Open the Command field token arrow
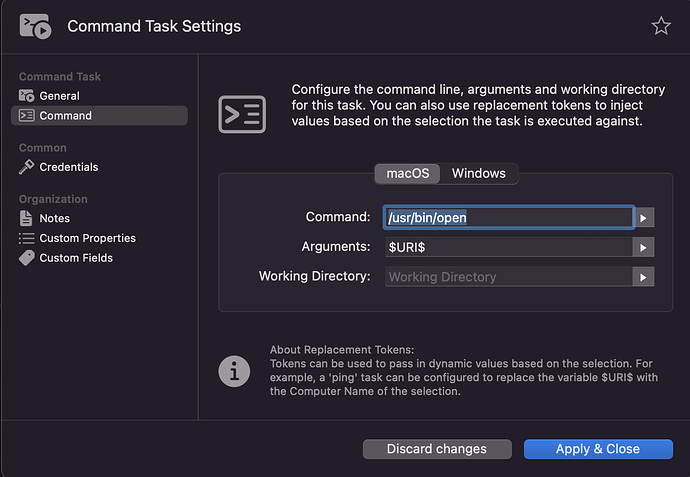 pyautogui.click(x=644, y=217)
